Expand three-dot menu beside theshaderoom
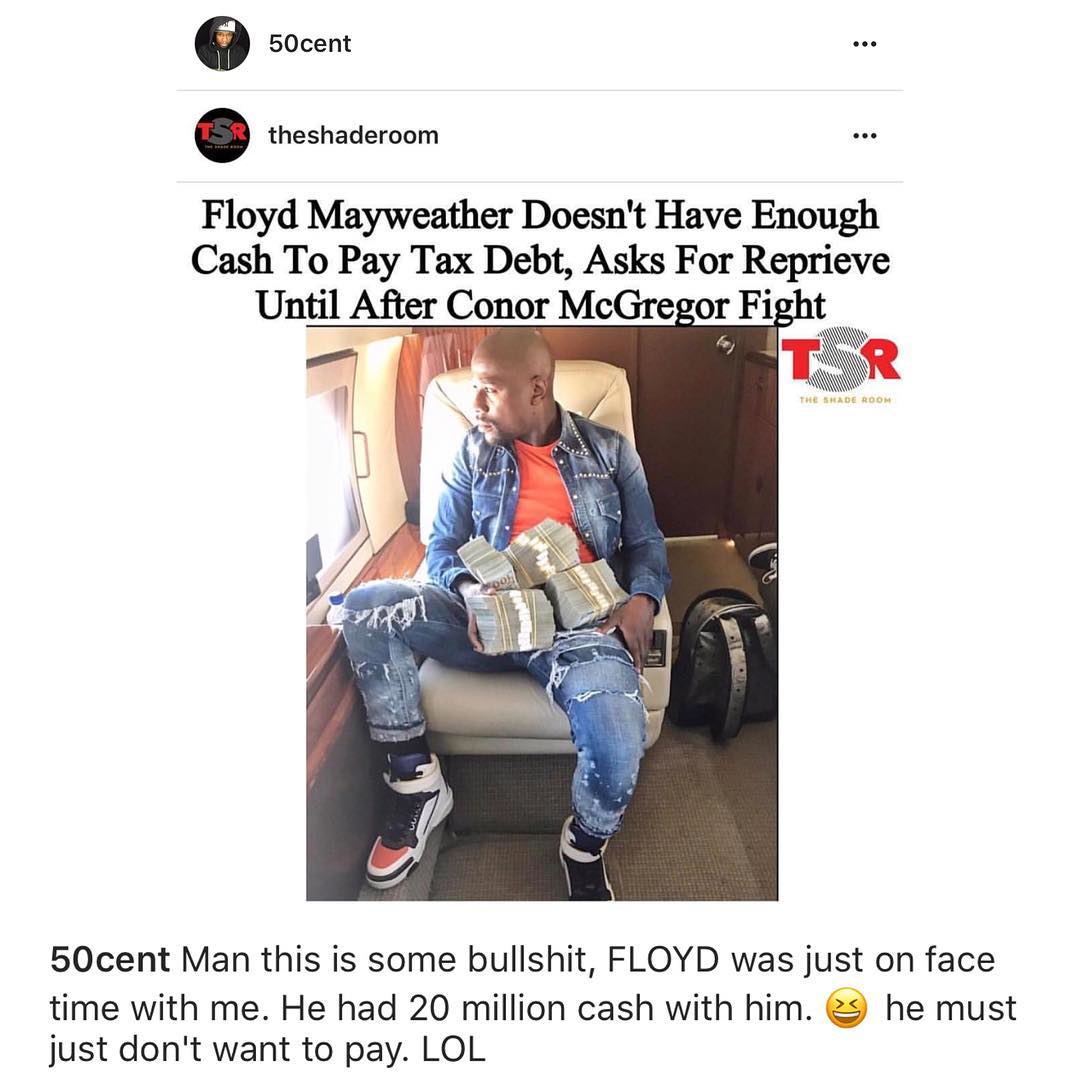Viewport: 1080px width, 1080px height. tap(864, 136)
